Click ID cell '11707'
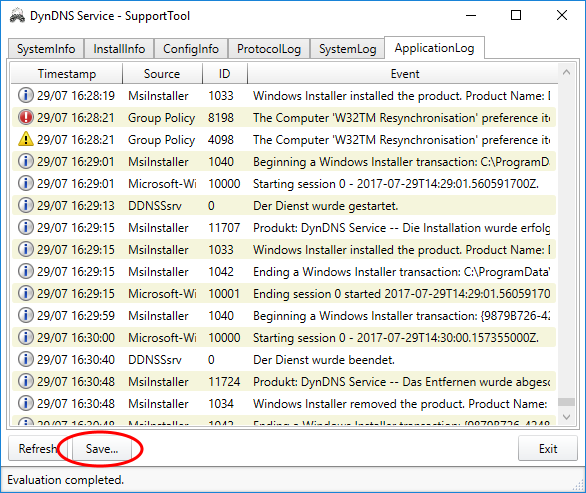586x493 pixels. point(224,228)
